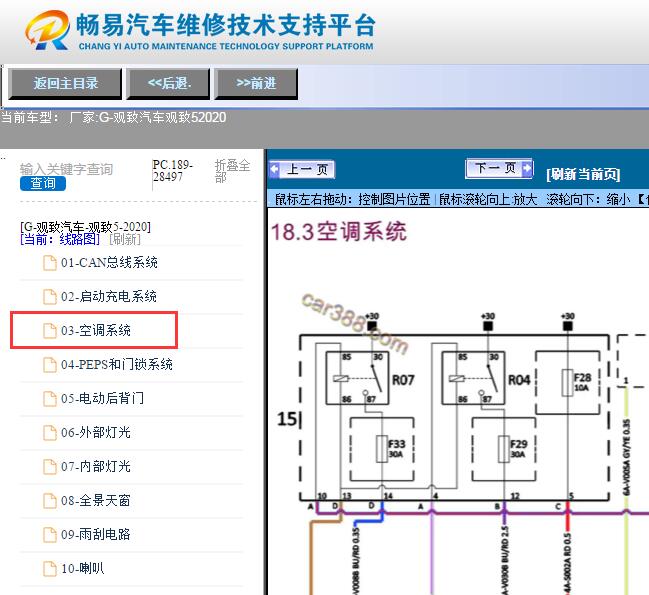Open 02-启动充电系统 in the tree
This screenshot has width=649, height=595.
tap(108, 296)
